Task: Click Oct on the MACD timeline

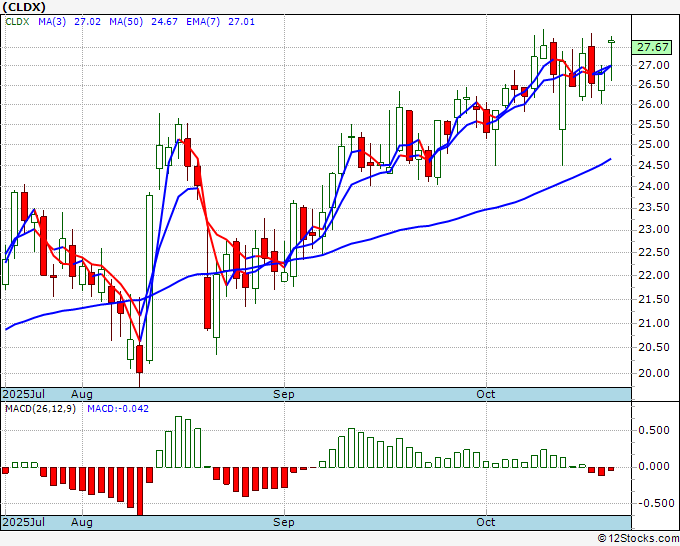Action: (x=485, y=522)
